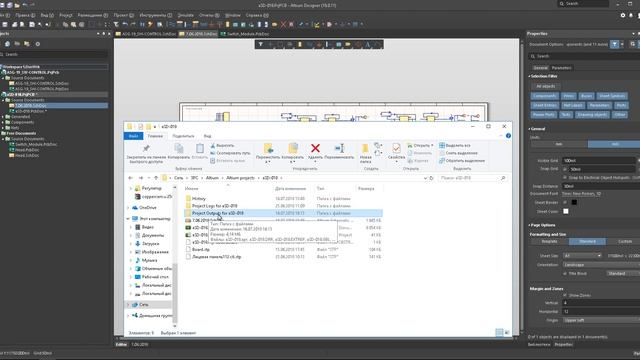640x360 pixels.
Task: Toggle Components selection filter button
Action: pos(545,96)
